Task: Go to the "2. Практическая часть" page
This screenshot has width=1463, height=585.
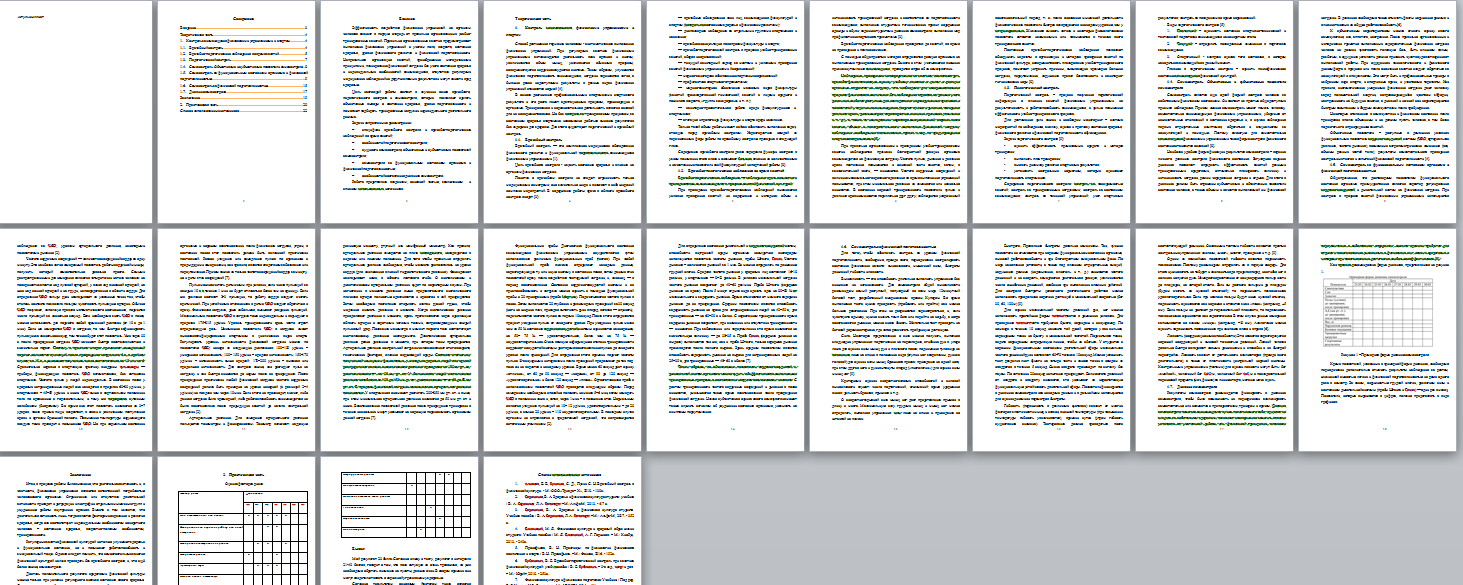Action: (x=237, y=521)
